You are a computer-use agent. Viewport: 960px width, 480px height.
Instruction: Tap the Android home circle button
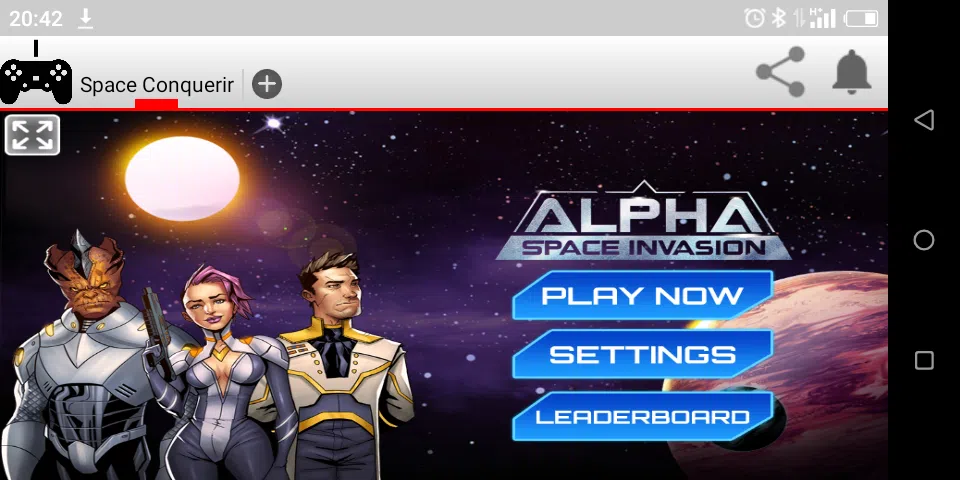coord(924,240)
